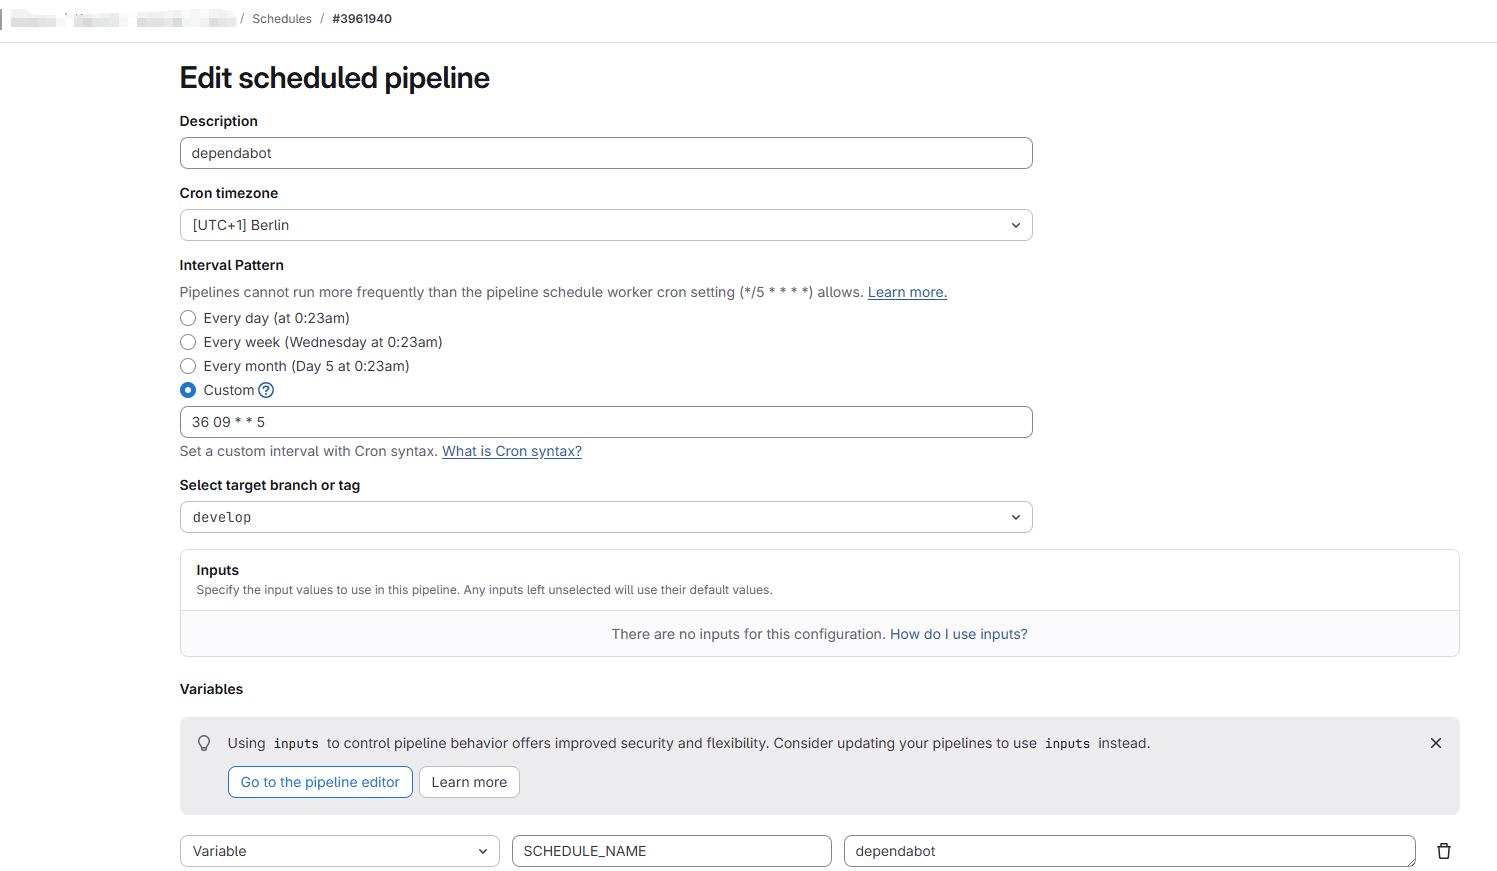
Task: Open the Variable type dropdown
Action: [339, 851]
